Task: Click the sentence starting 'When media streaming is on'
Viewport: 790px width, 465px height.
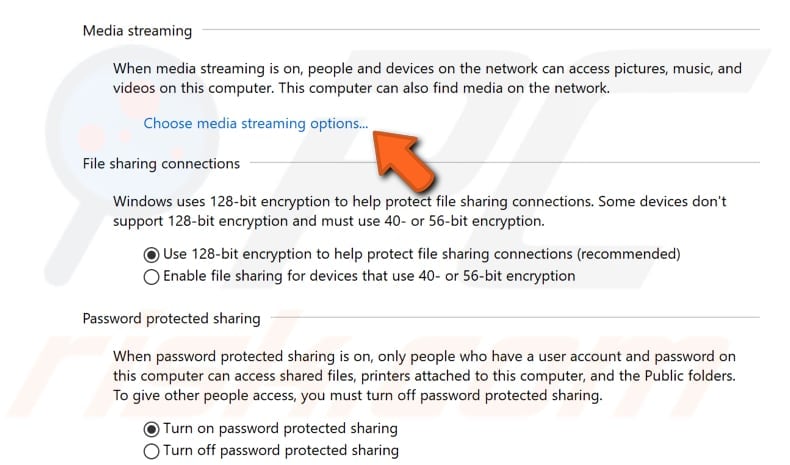Action: (427, 78)
